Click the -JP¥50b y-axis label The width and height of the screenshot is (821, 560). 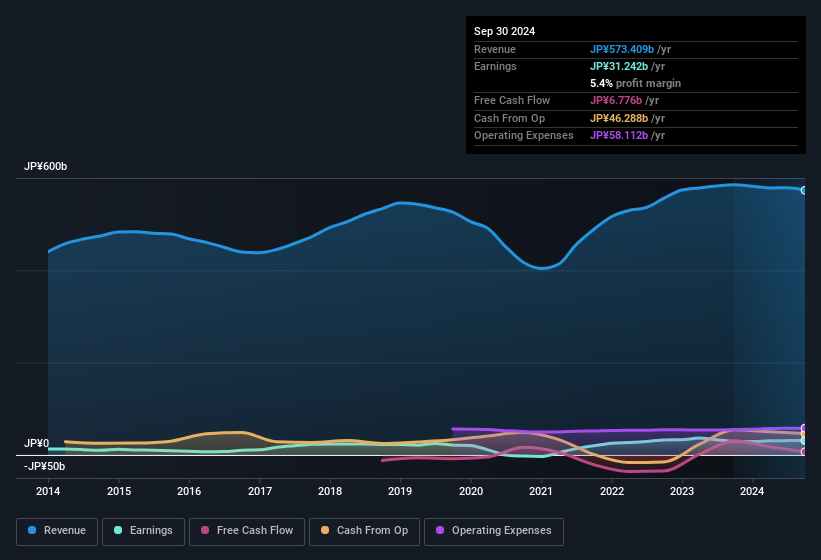(45, 466)
